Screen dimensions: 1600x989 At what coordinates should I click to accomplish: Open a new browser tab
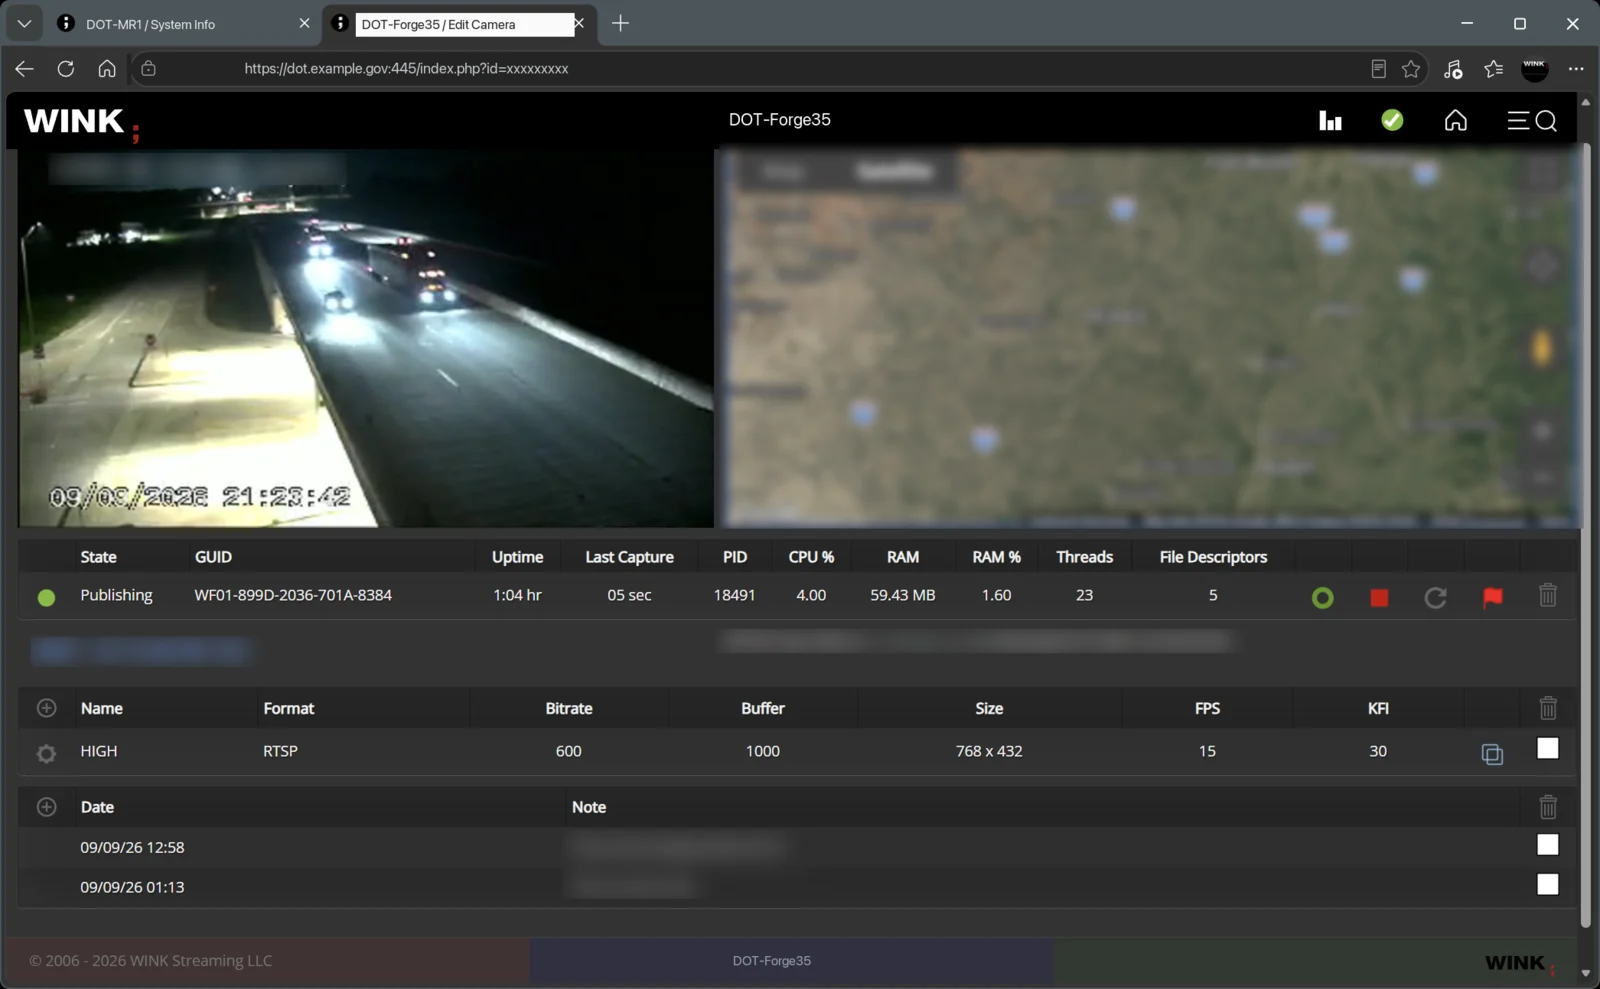[x=620, y=23]
